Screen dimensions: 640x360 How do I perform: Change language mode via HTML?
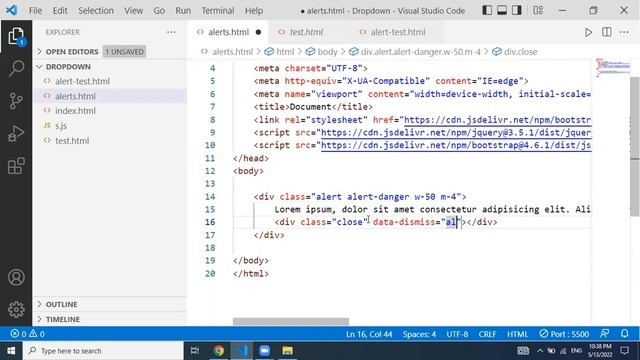pyautogui.click(x=518, y=334)
